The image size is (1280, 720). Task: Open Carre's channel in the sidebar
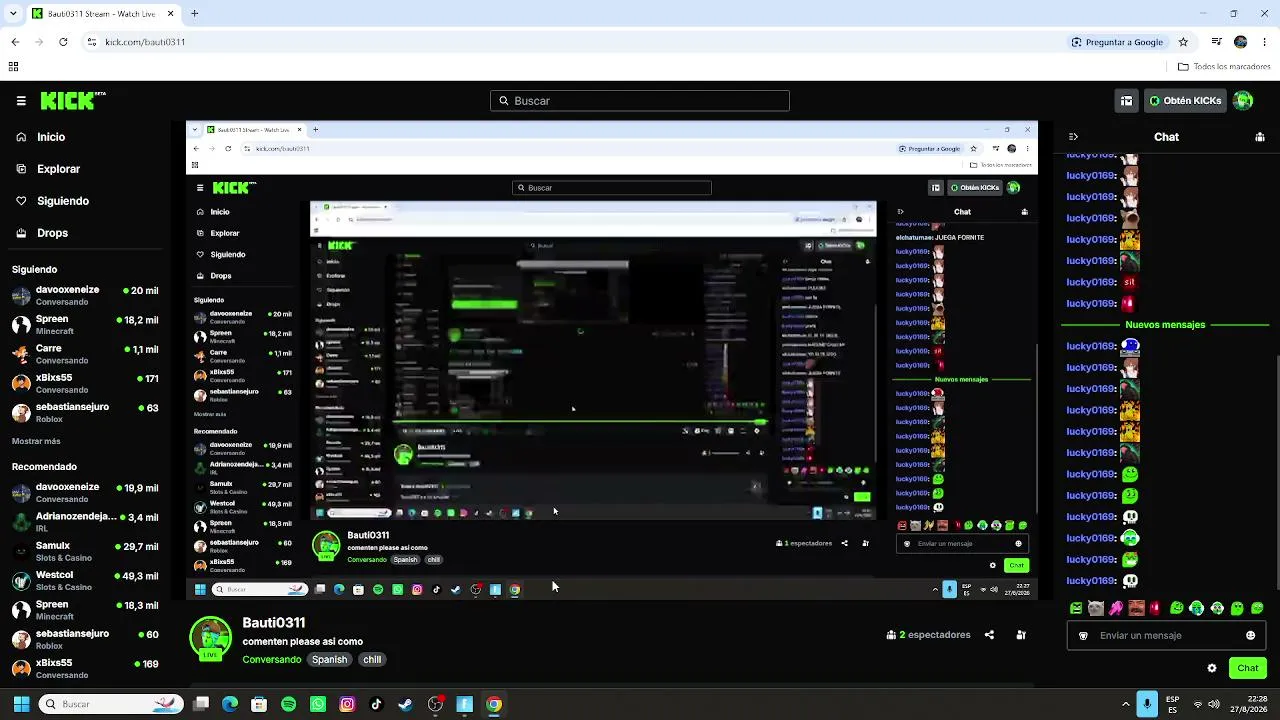[x=85, y=355]
